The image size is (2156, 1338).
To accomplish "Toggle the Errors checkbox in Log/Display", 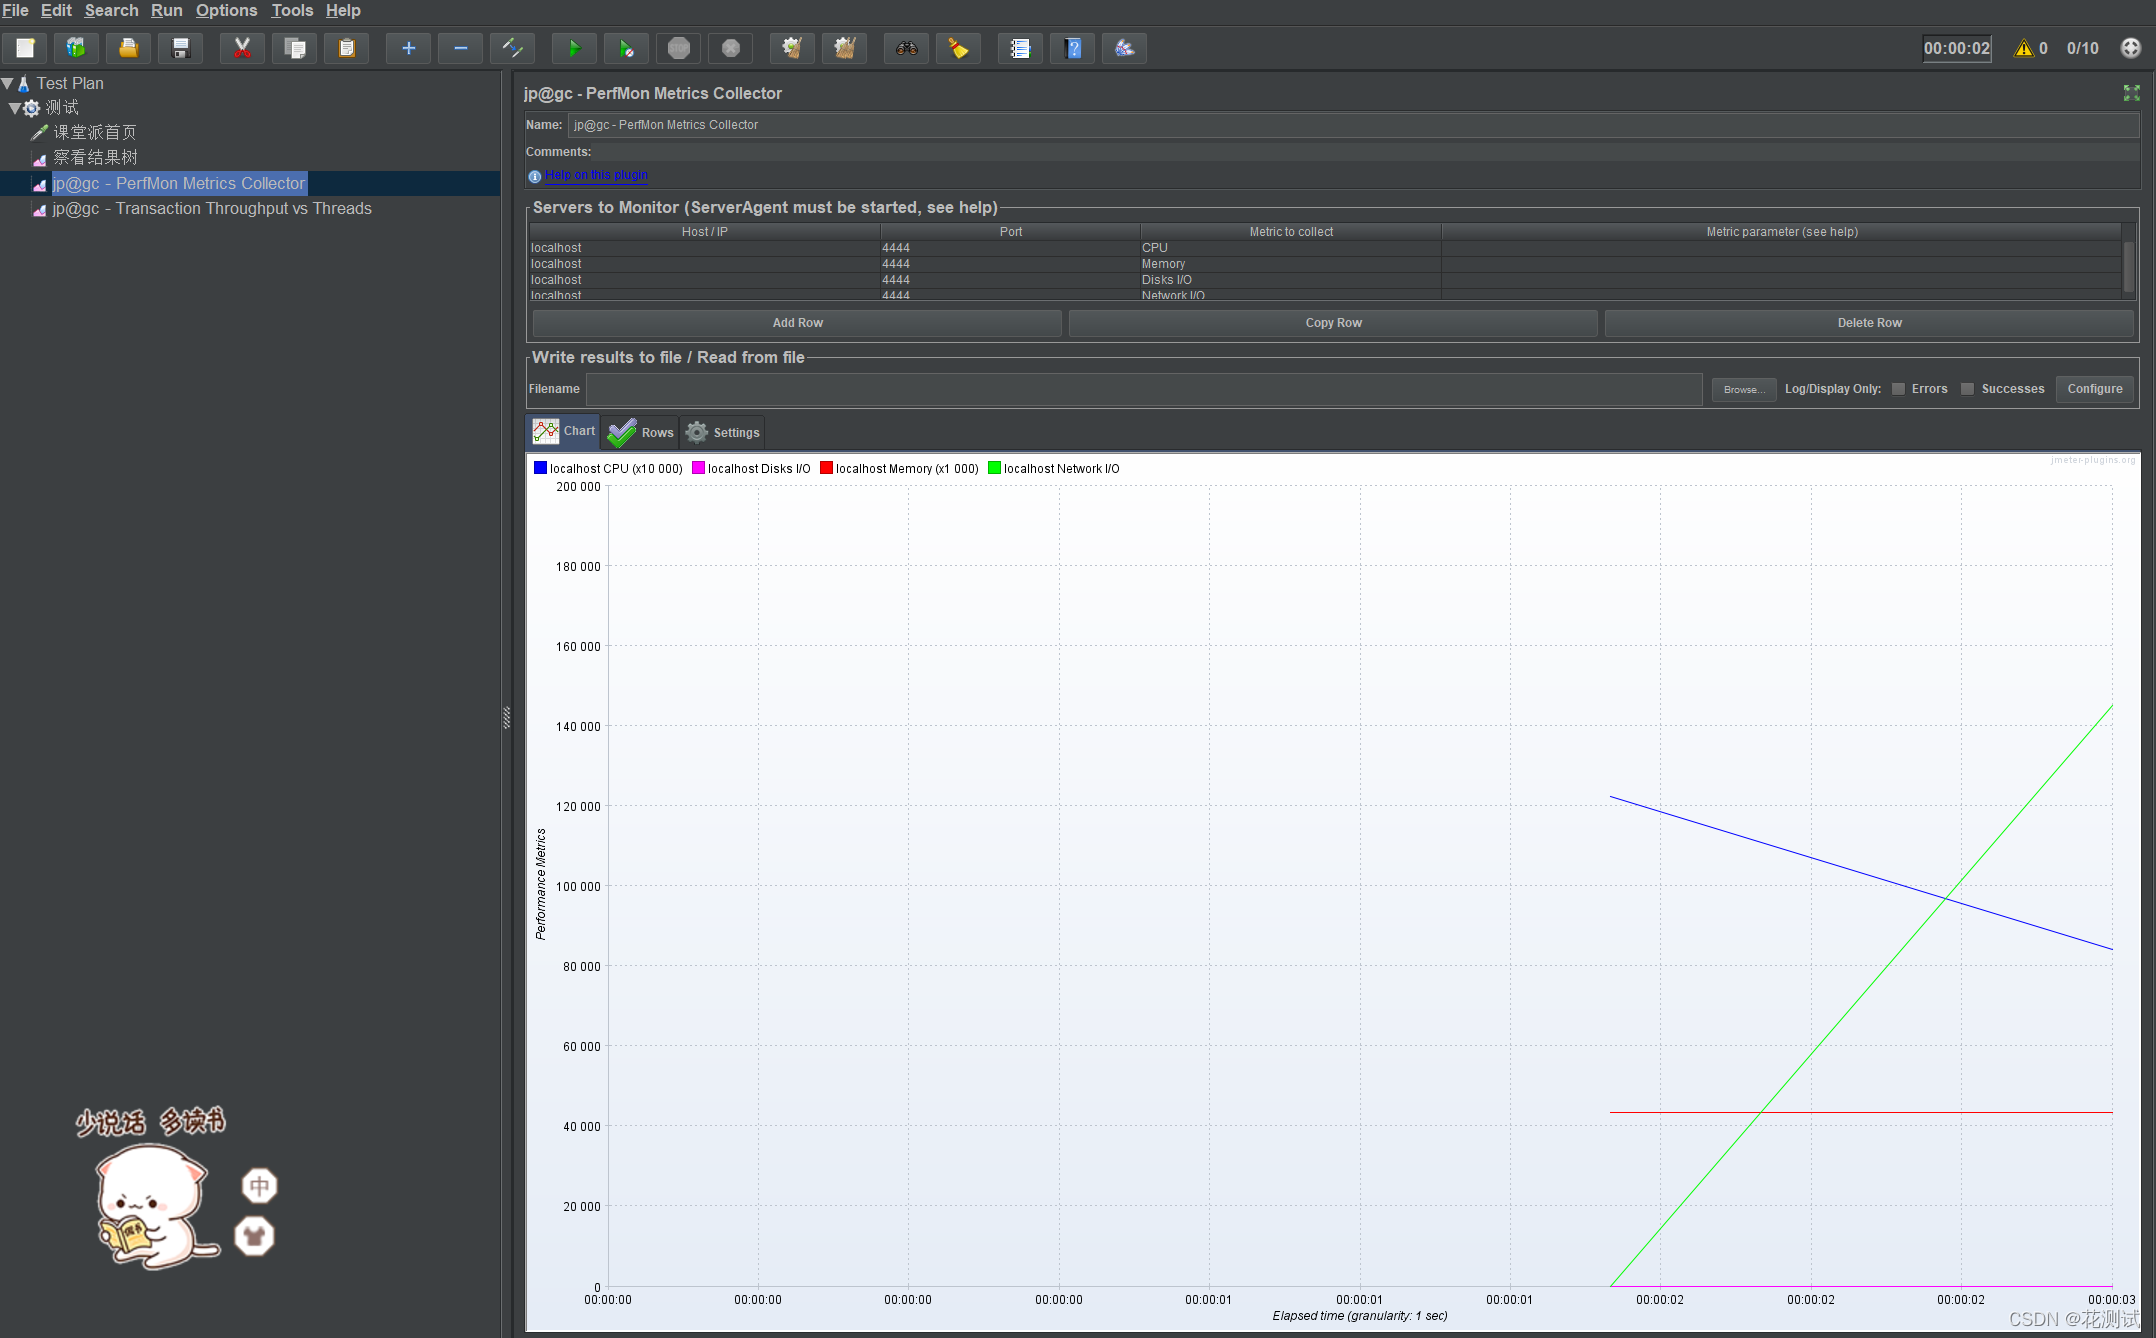I will 1897,388.
